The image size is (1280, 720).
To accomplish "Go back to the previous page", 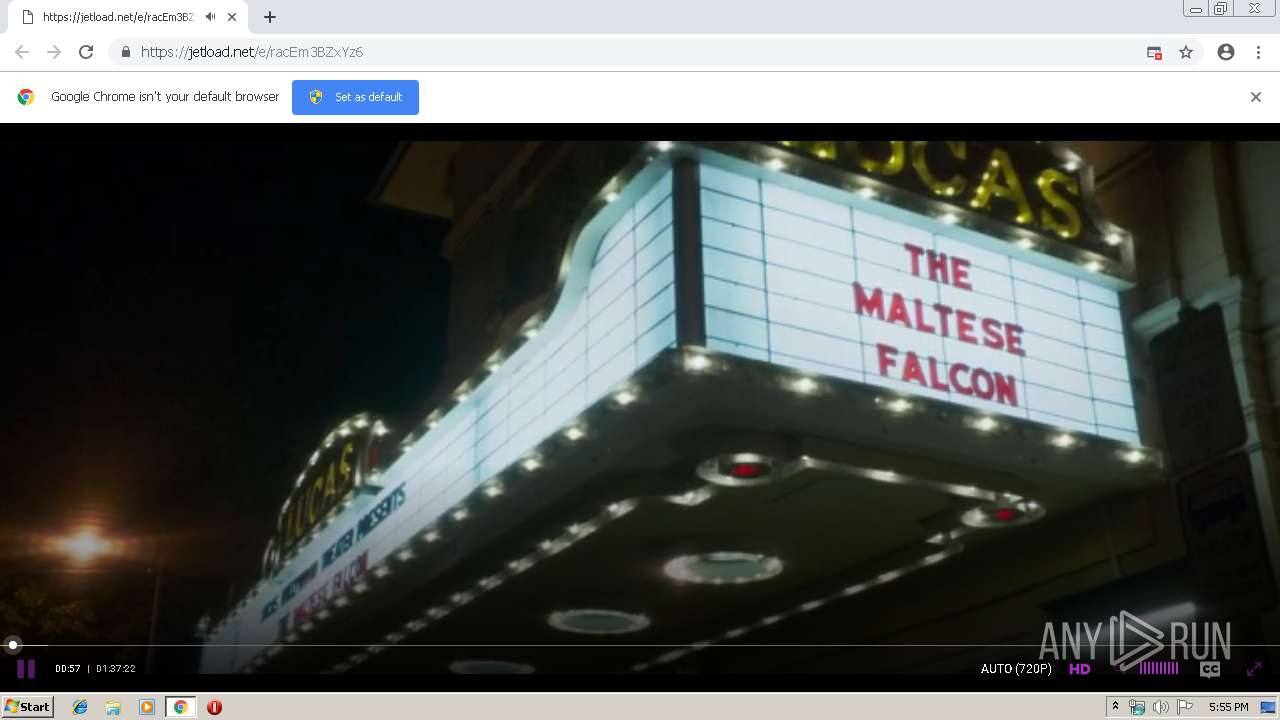I will [x=22, y=52].
